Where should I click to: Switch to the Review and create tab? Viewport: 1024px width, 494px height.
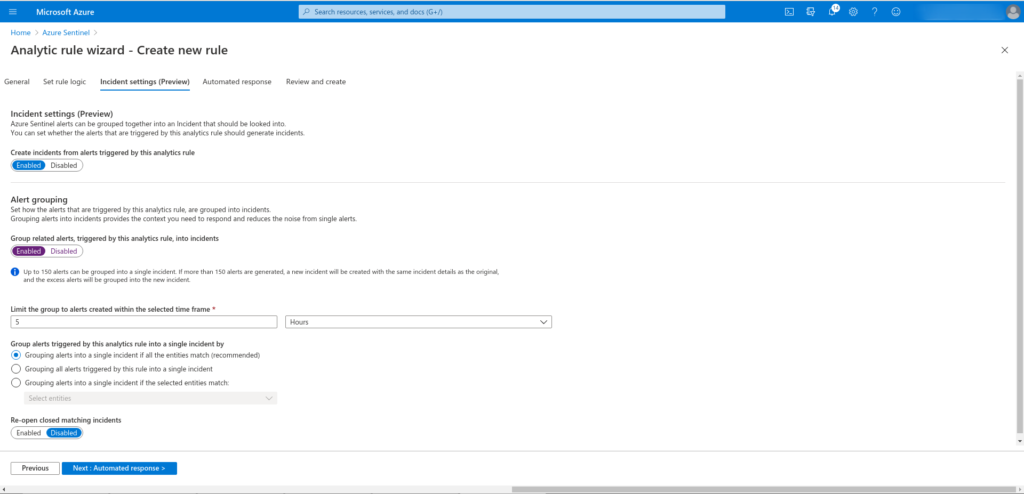click(316, 82)
